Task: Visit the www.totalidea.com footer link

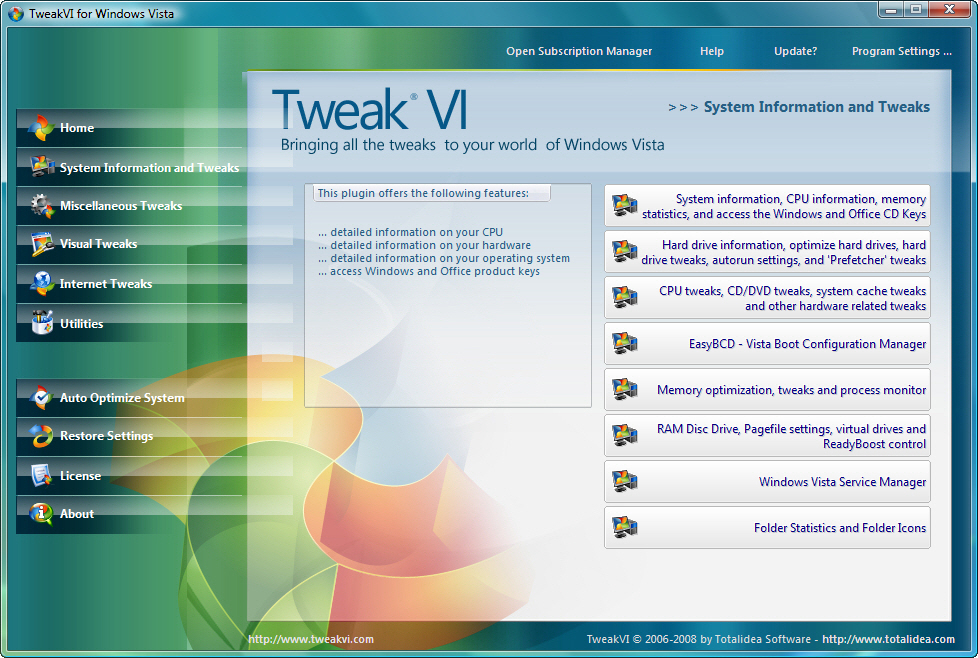Action: pyautogui.click(x=889, y=640)
